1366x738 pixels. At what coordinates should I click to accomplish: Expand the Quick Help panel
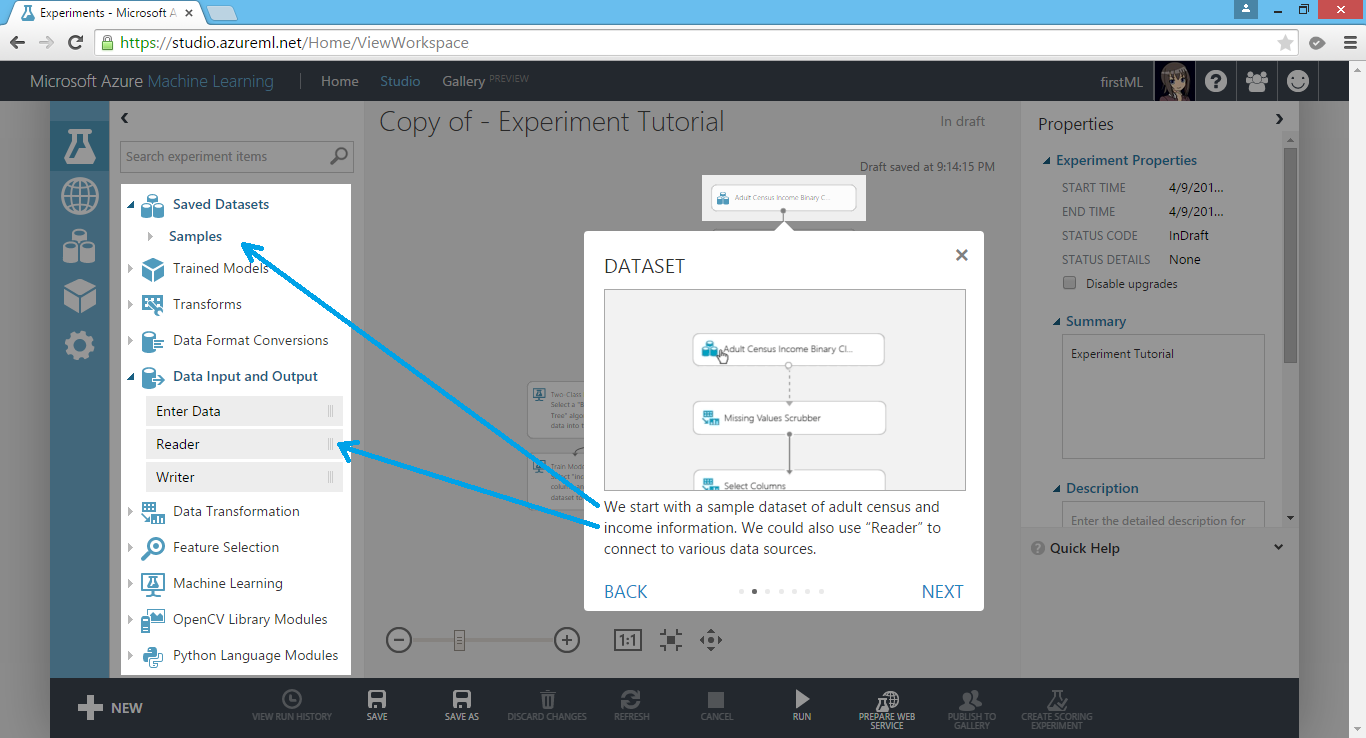(x=1278, y=548)
